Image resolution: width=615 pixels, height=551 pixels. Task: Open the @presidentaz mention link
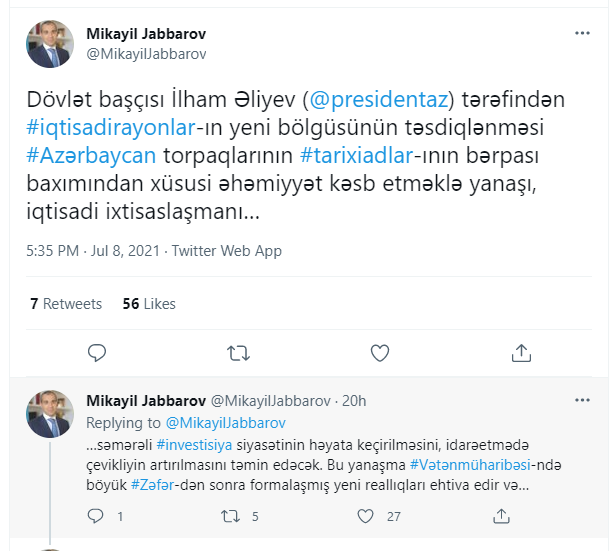378,100
